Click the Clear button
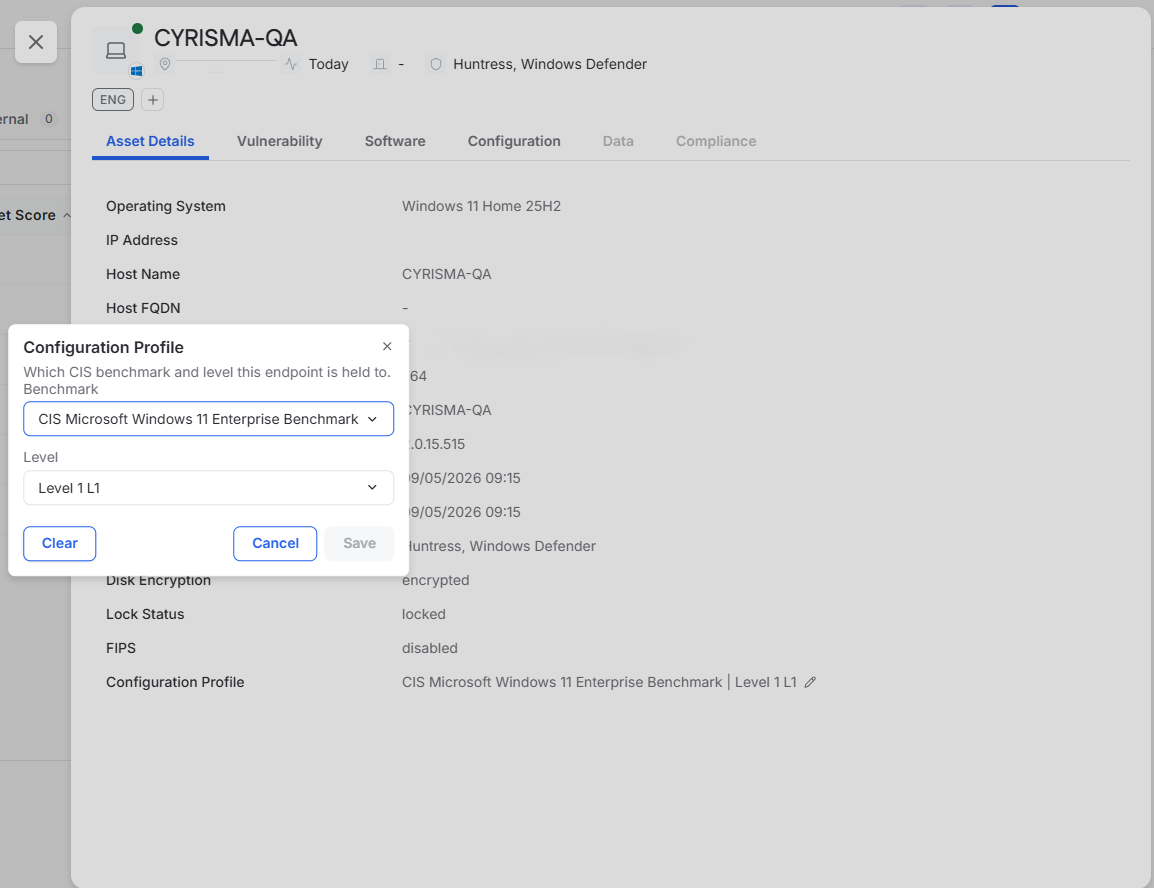This screenshot has width=1154, height=888. [x=60, y=544]
